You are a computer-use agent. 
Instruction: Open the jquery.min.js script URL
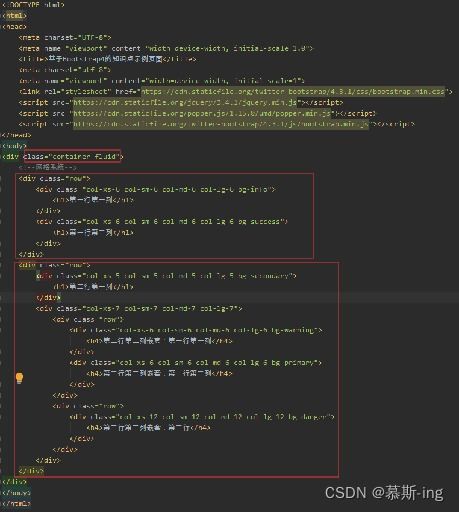tap(185, 102)
